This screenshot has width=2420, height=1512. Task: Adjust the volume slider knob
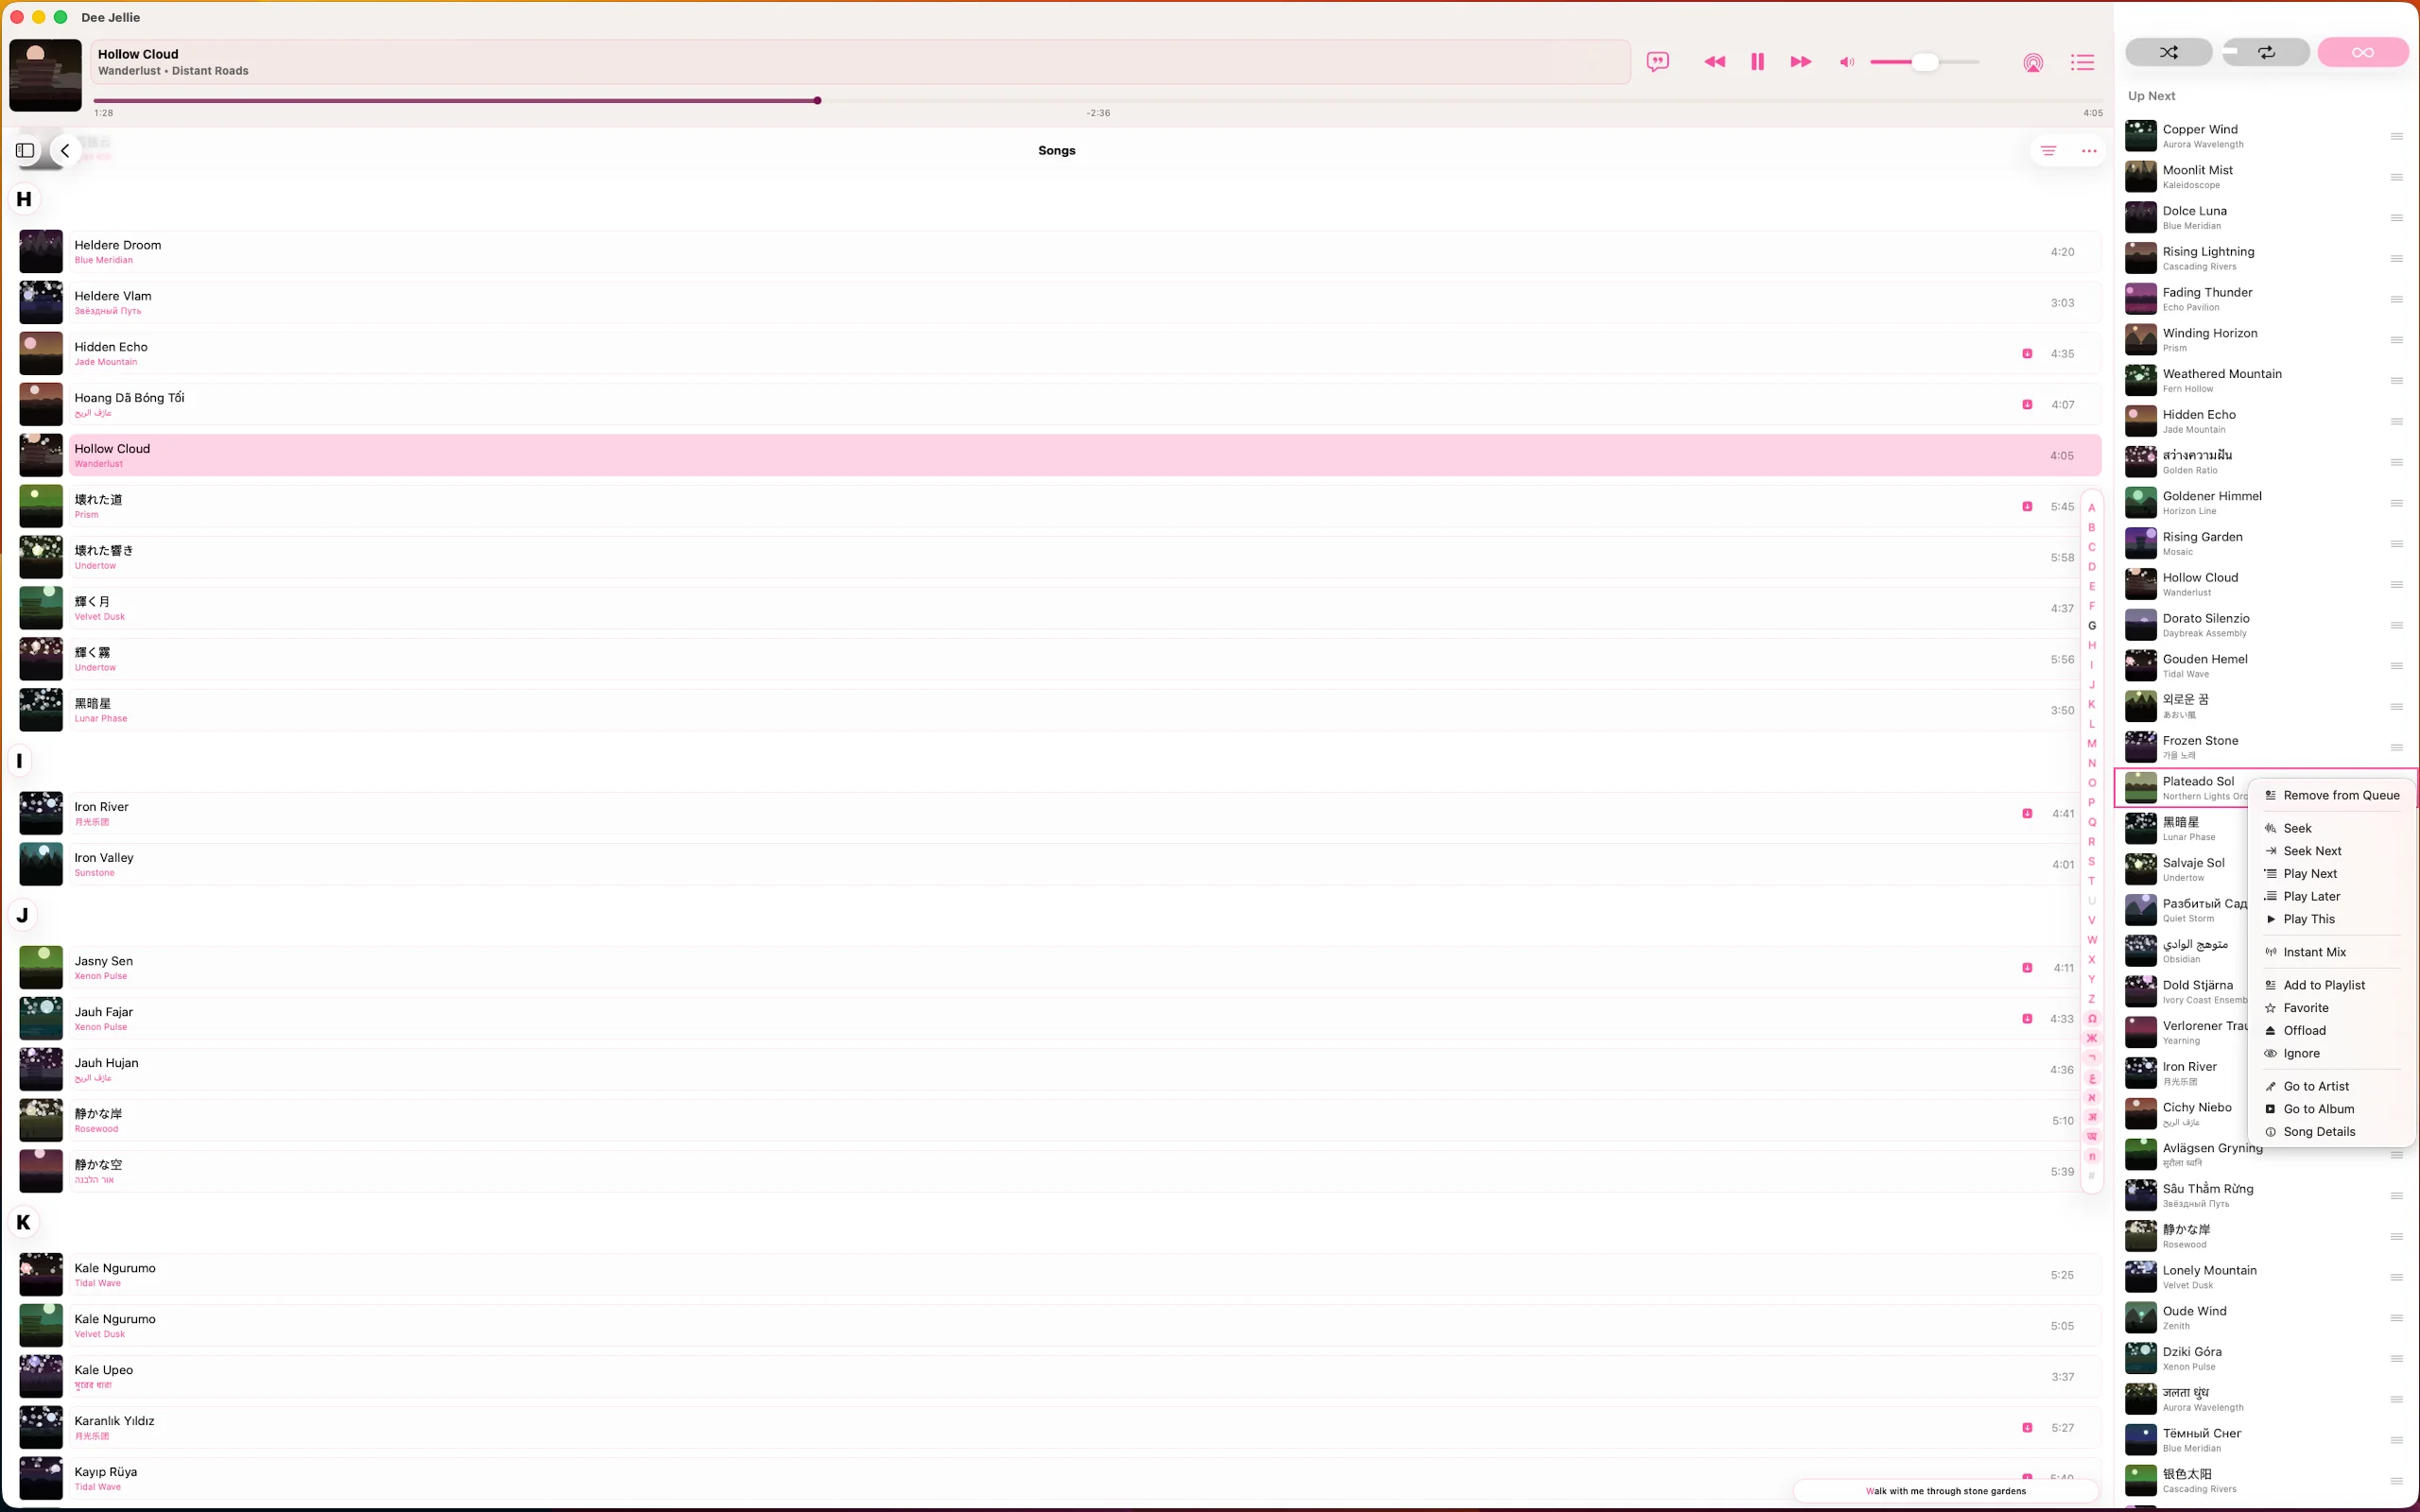1924,62
